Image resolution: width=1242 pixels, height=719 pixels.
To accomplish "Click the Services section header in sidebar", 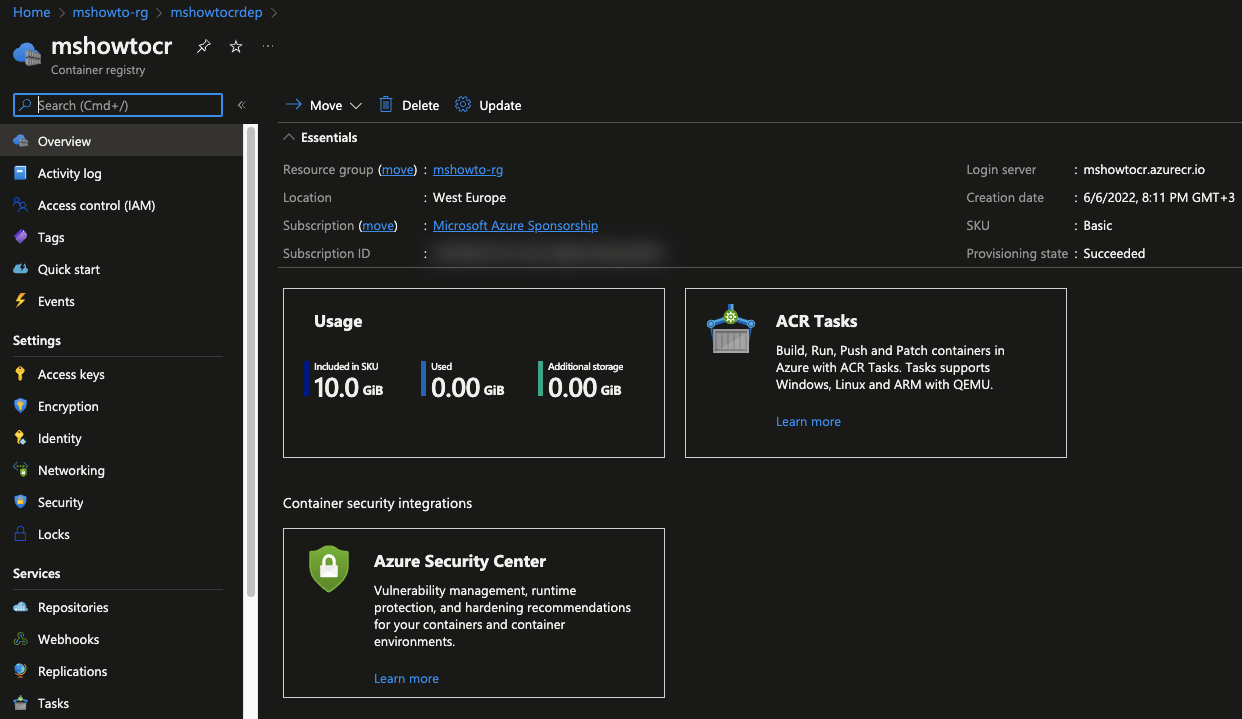I will (x=37, y=574).
